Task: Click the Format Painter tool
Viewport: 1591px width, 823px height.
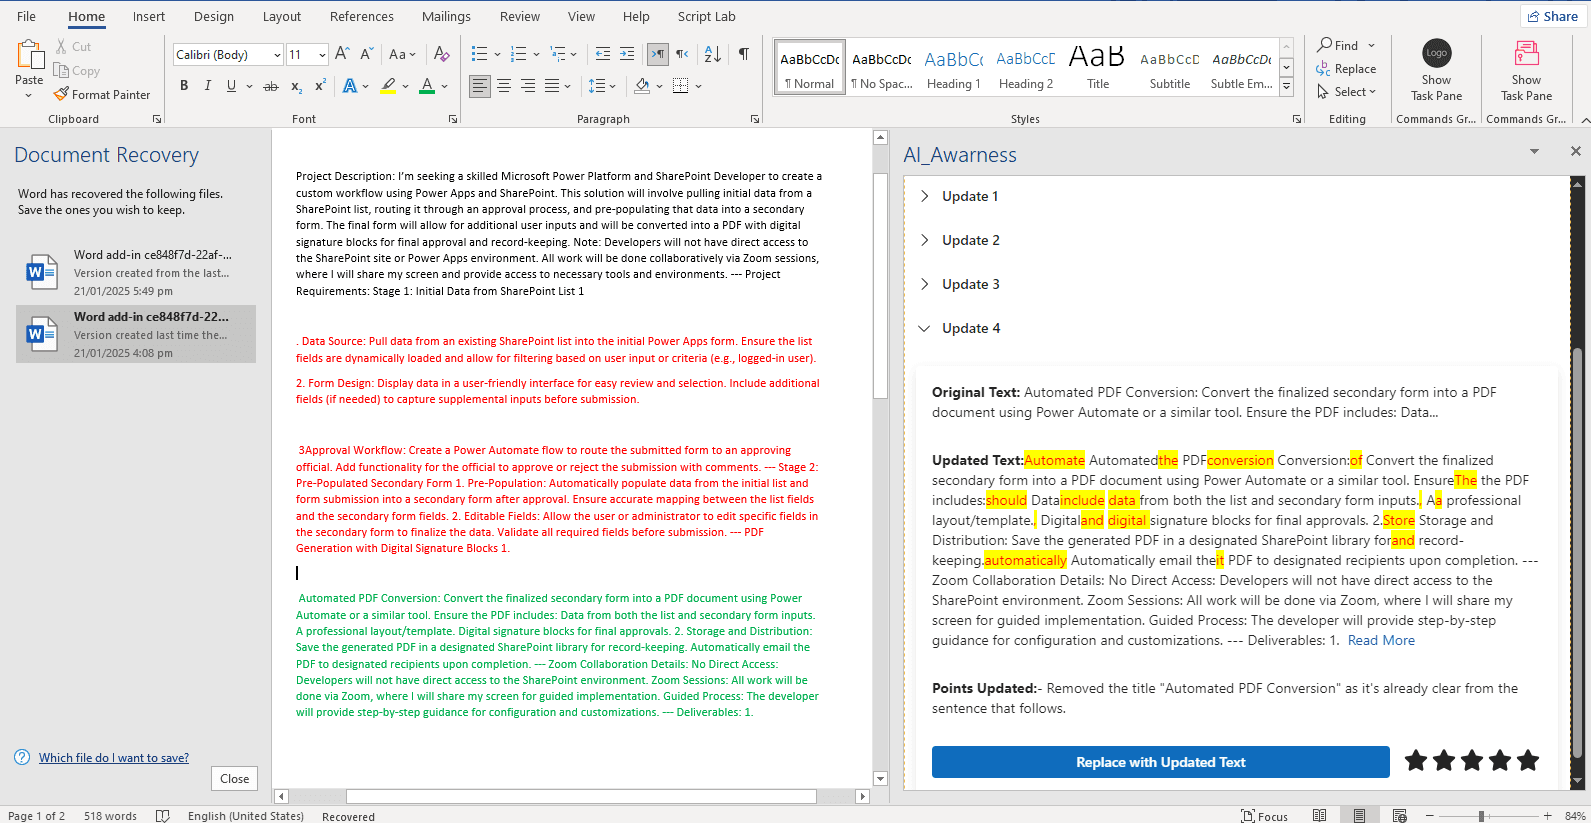Action: 102,95
